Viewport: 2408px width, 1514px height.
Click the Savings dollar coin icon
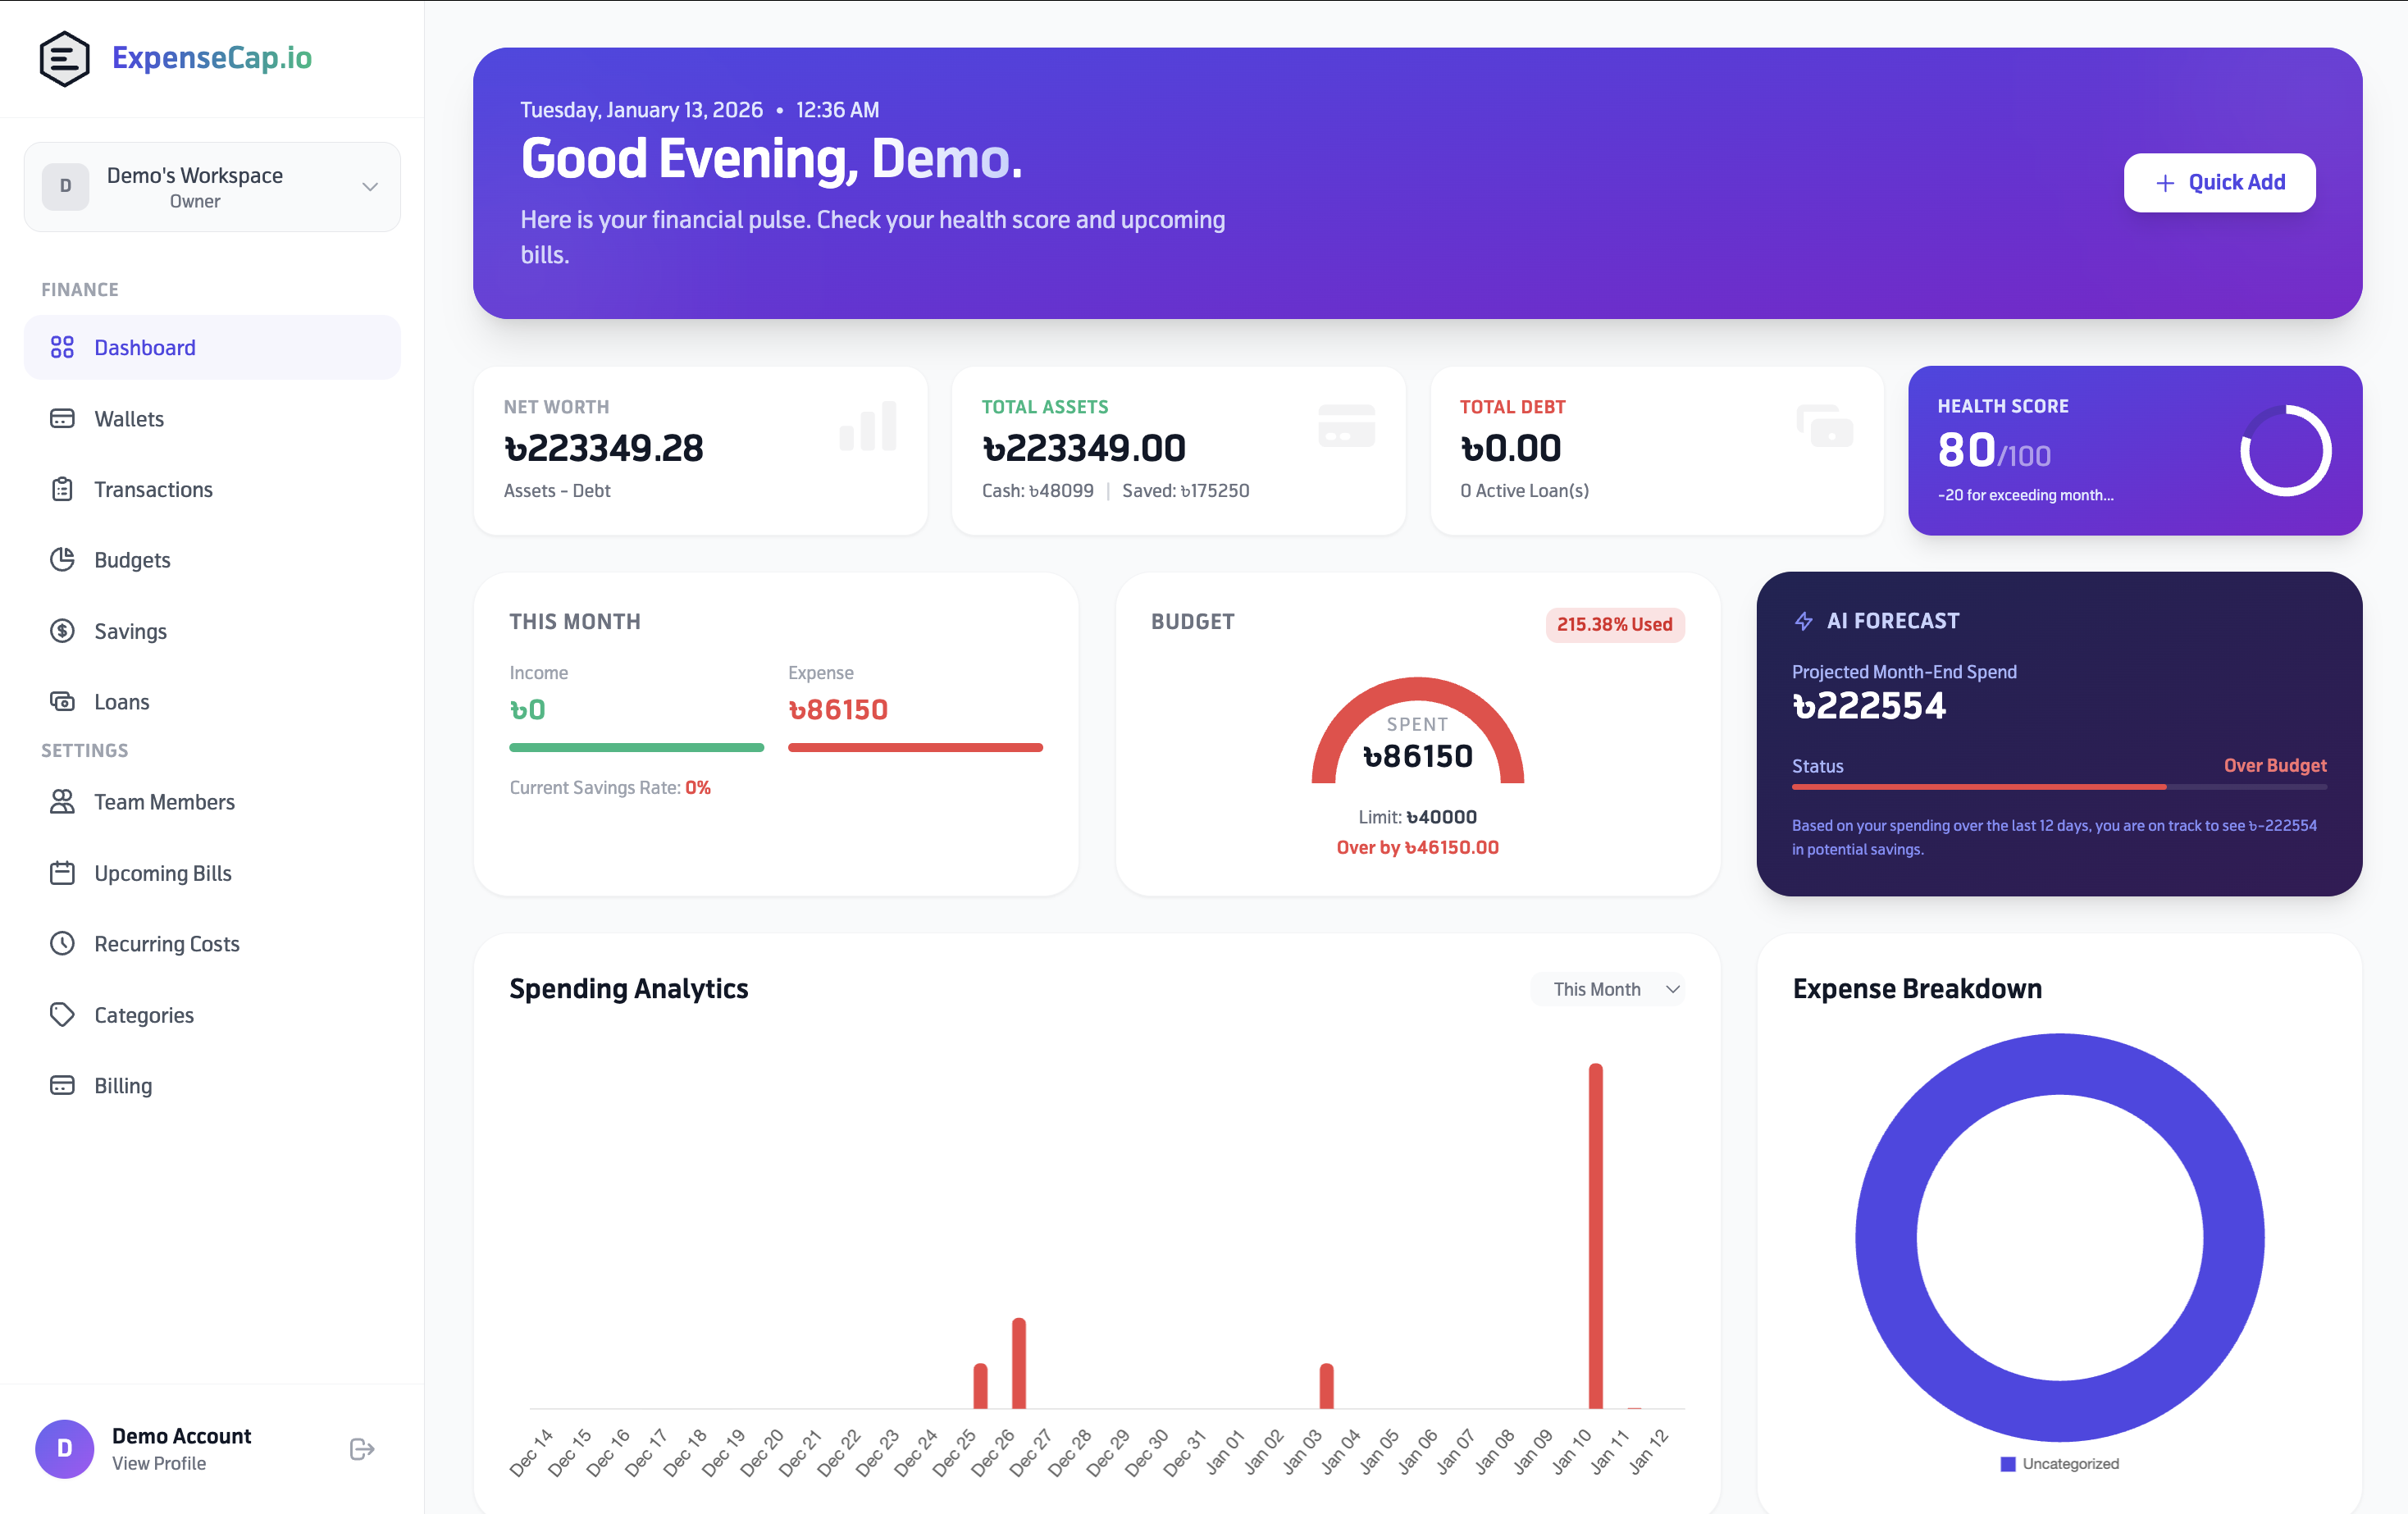(62, 631)
